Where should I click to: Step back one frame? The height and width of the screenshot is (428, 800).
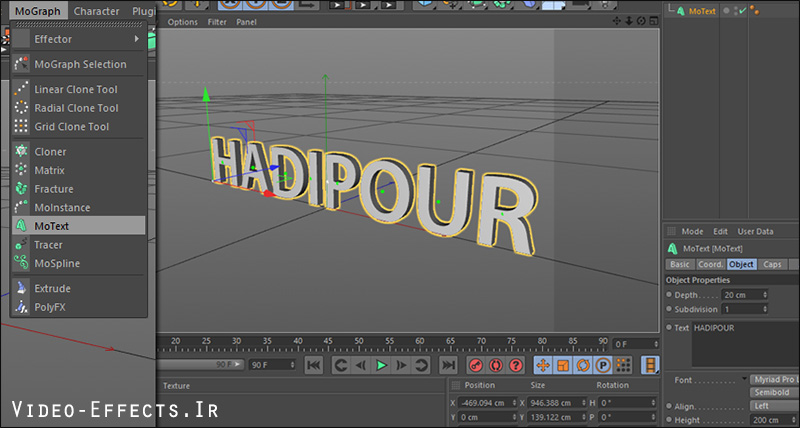(x=361, y=365)
